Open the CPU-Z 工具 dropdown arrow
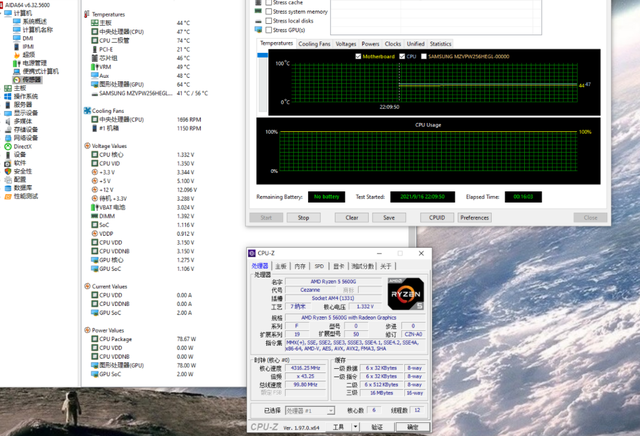 click(356, 427)
